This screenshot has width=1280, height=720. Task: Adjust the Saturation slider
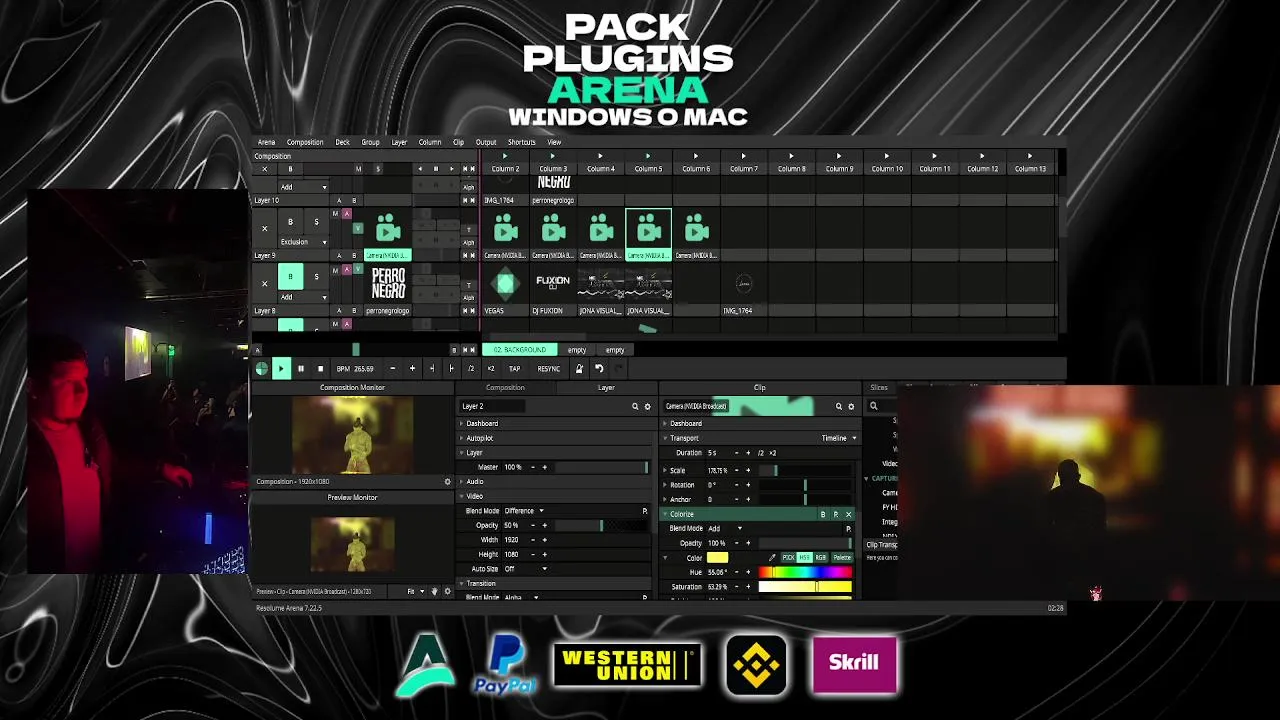pyautogui.click(x=805, y=587)
